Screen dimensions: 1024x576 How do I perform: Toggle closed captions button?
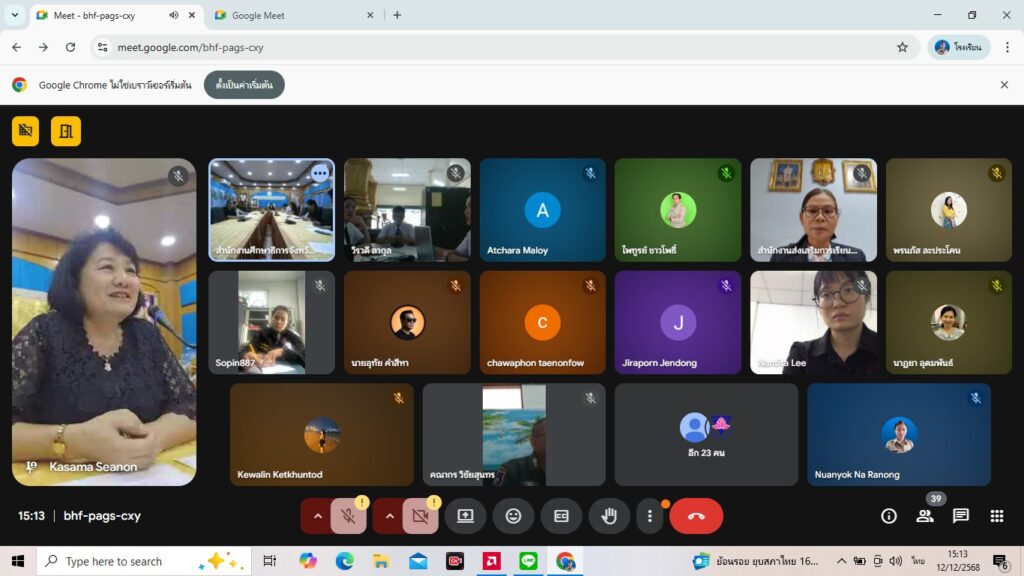pyautogui.click(x=561, y=516)
